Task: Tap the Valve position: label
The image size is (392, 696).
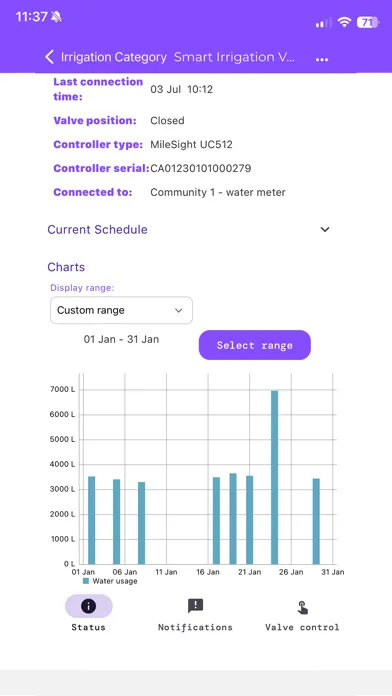Action: (95, 121)
